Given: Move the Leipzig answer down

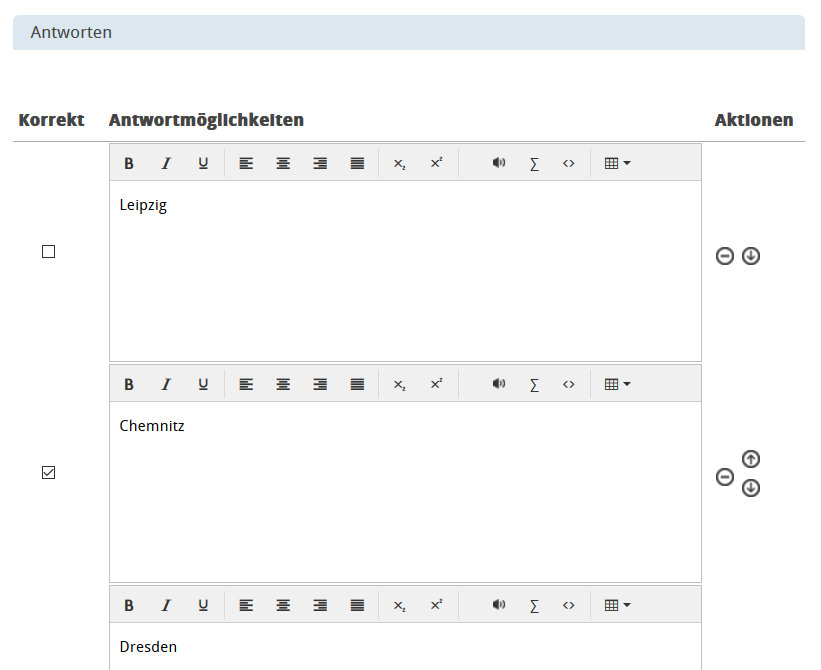Looking at the screenshot, I should click(751, 256).
